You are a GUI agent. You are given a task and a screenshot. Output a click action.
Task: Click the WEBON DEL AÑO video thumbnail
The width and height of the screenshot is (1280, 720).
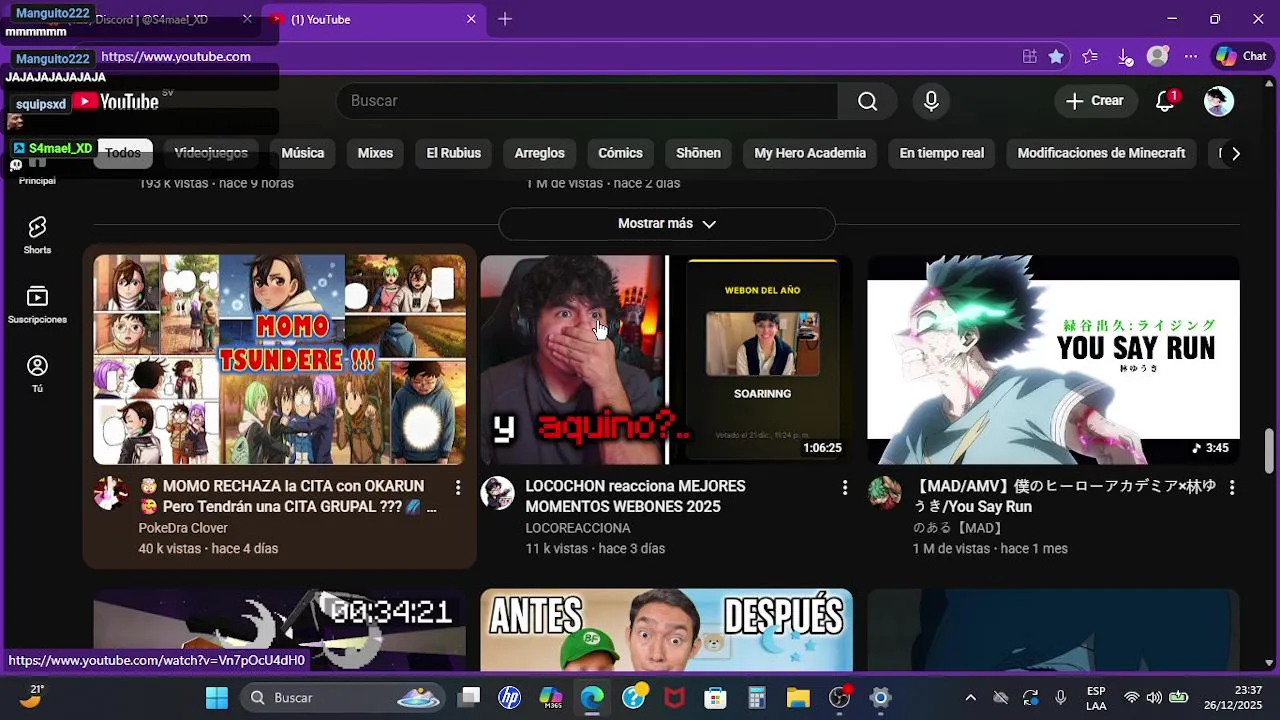click(x=666, y=360)
